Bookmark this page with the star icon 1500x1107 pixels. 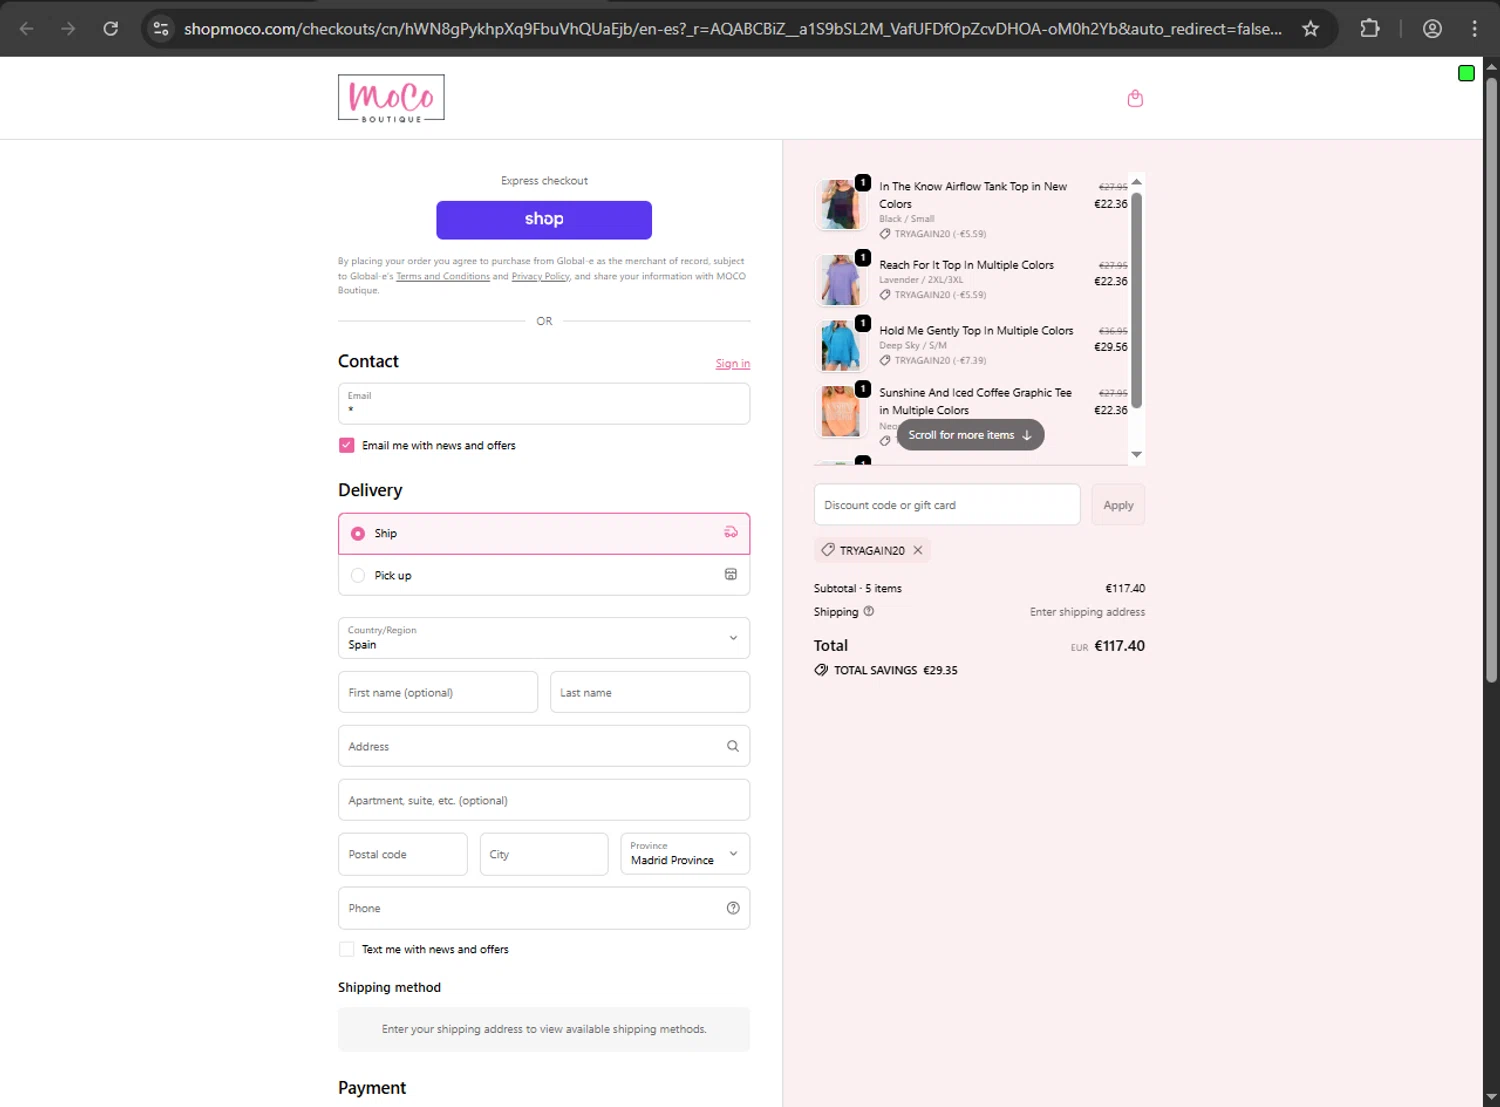point(1310,29)
